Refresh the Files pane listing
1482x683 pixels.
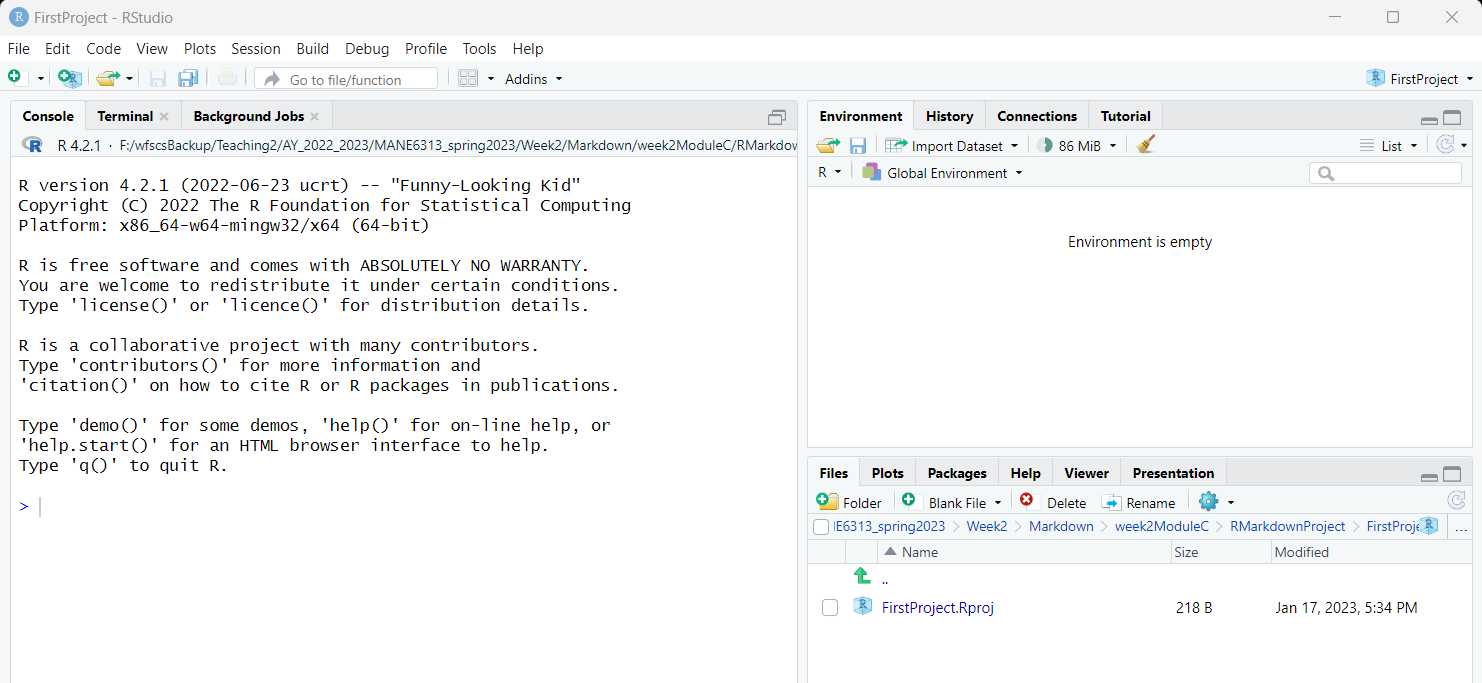[1456, 502]
